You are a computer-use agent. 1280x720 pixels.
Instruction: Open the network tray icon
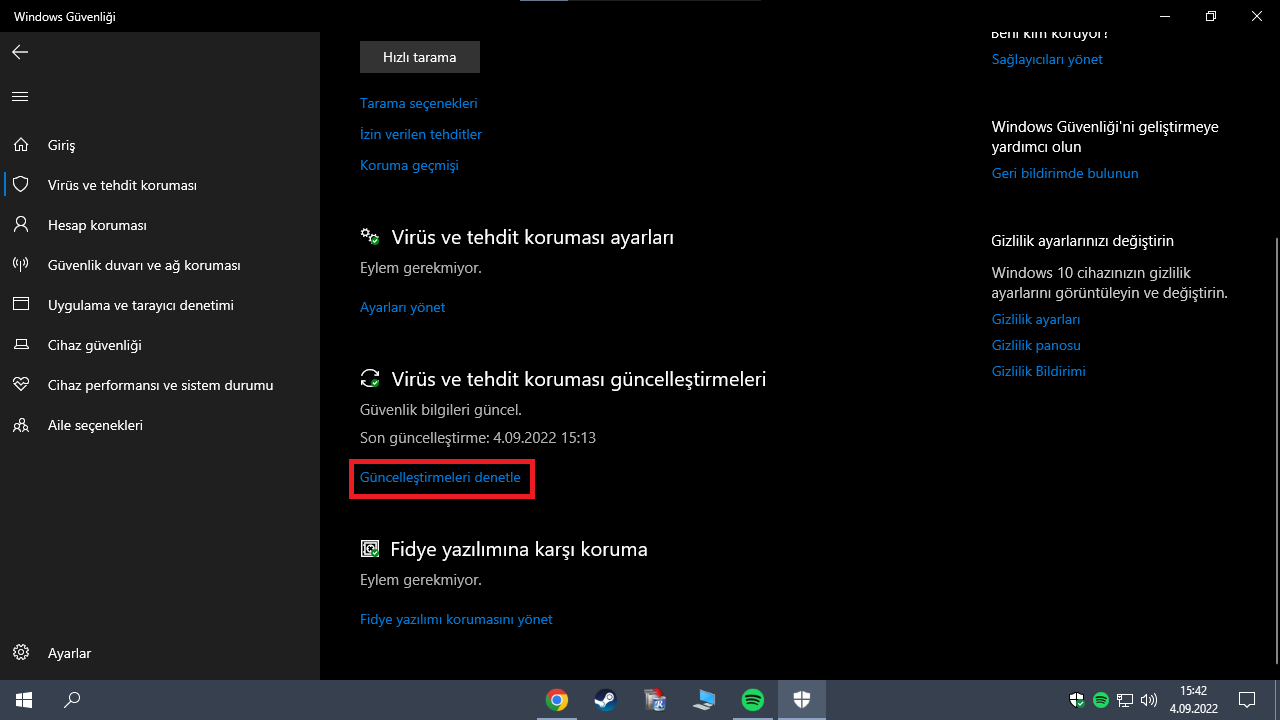pyautogui.click(x=1125, y=700)
